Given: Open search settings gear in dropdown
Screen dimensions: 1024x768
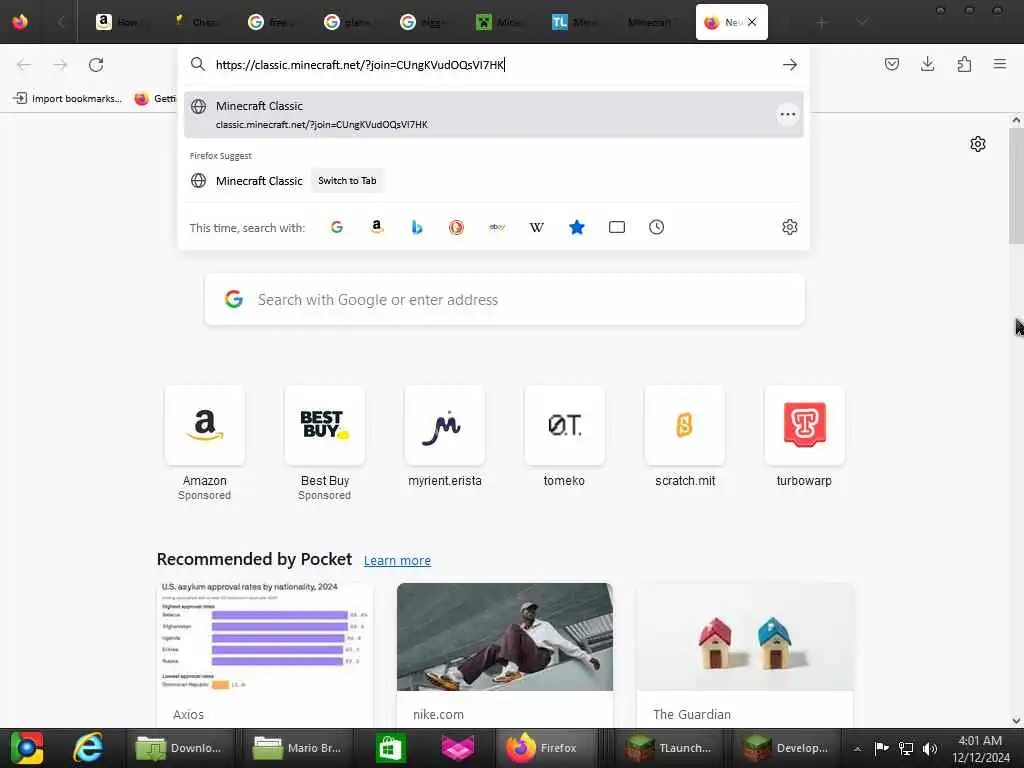Looking at the screenshot, I should [790, 227].
